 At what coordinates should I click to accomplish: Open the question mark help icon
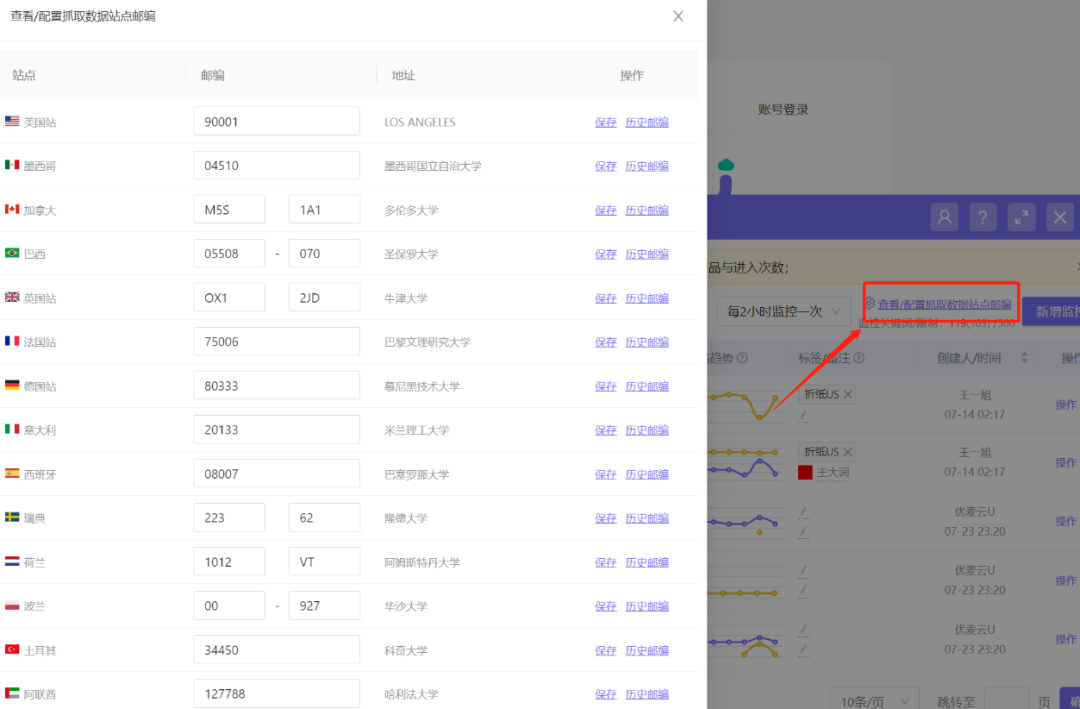983,217
